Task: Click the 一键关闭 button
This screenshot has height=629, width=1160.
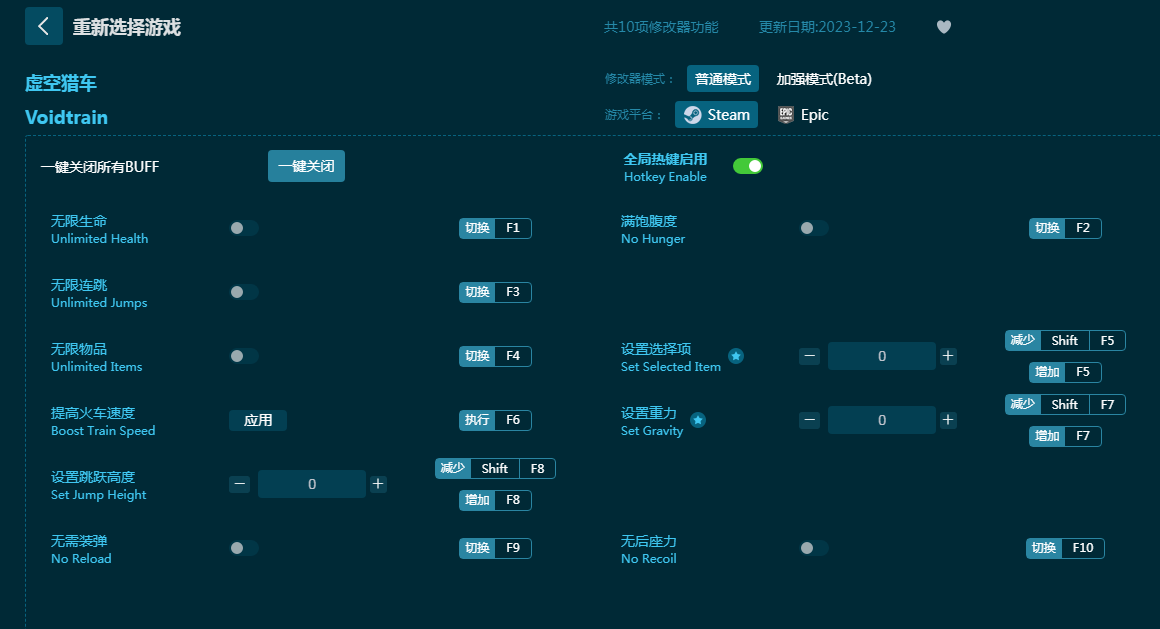Action: coord(306,166)
